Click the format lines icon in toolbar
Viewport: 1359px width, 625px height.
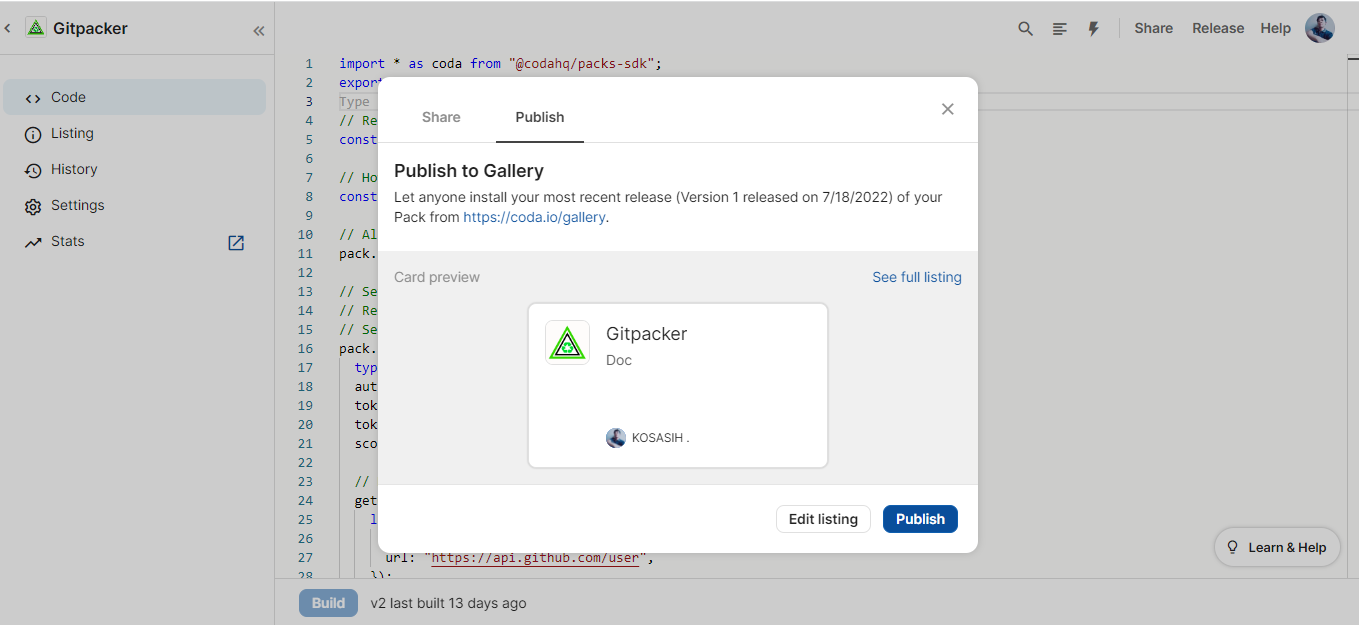(1060, 29)
